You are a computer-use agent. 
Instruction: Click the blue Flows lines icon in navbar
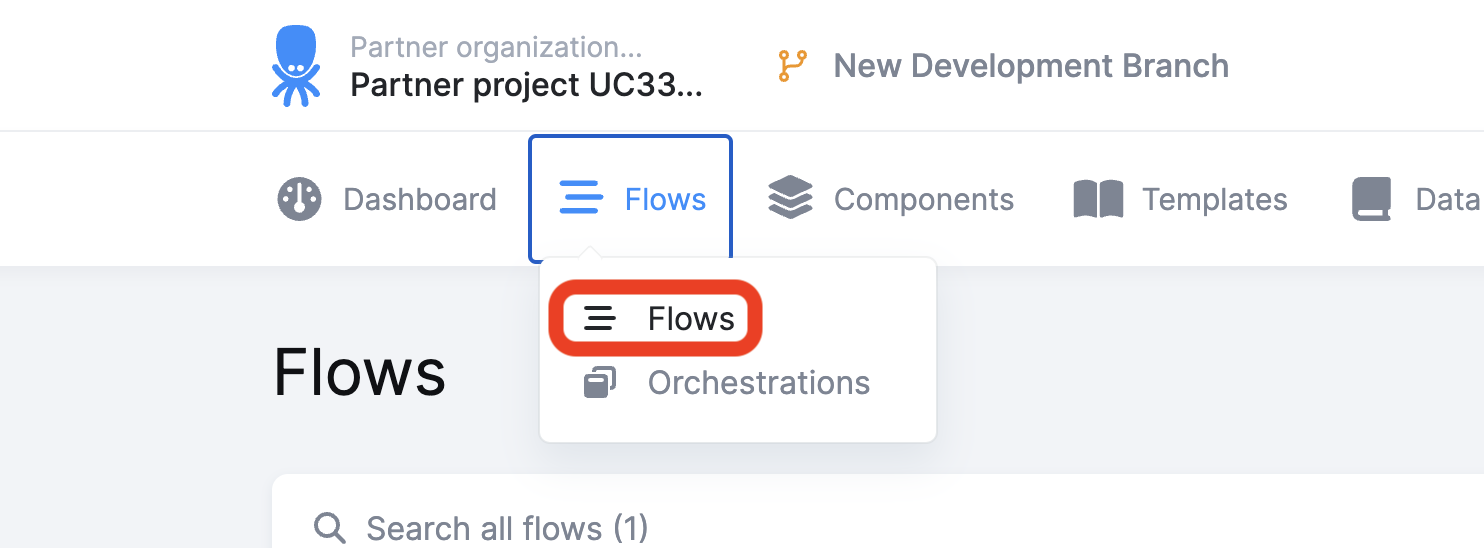tap(581, 198)
